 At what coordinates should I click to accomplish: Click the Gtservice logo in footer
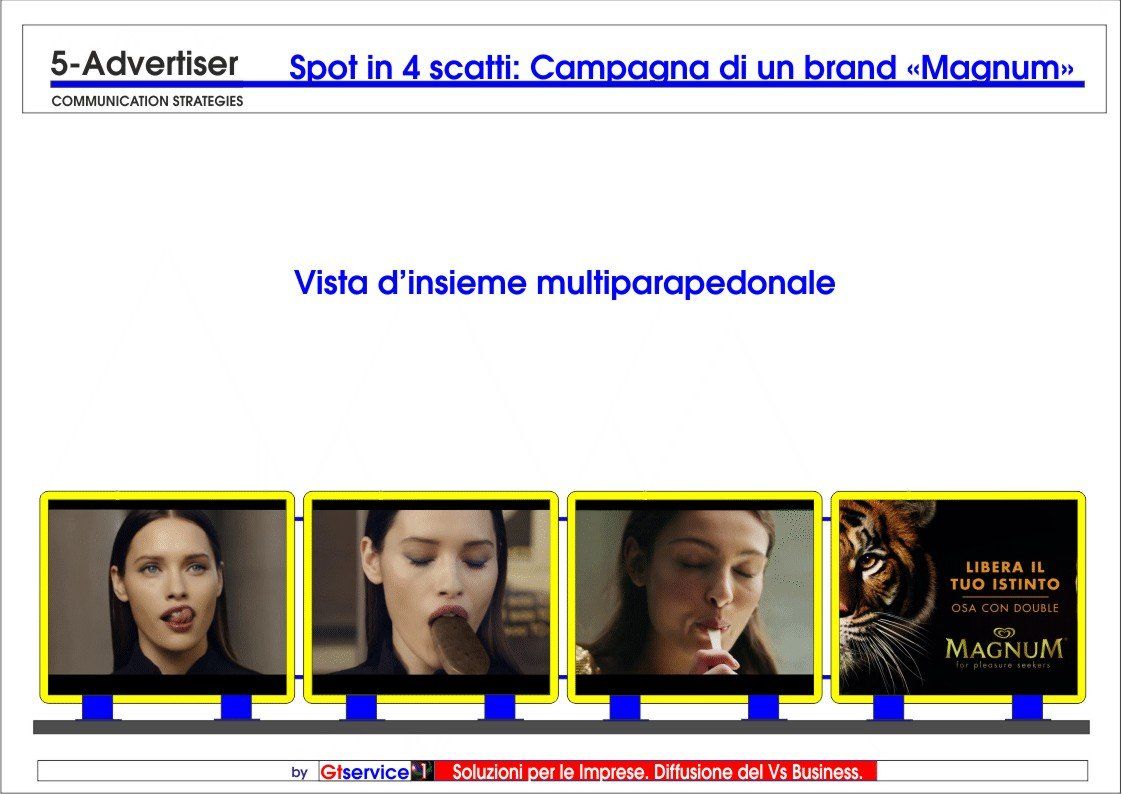[364, 772]
